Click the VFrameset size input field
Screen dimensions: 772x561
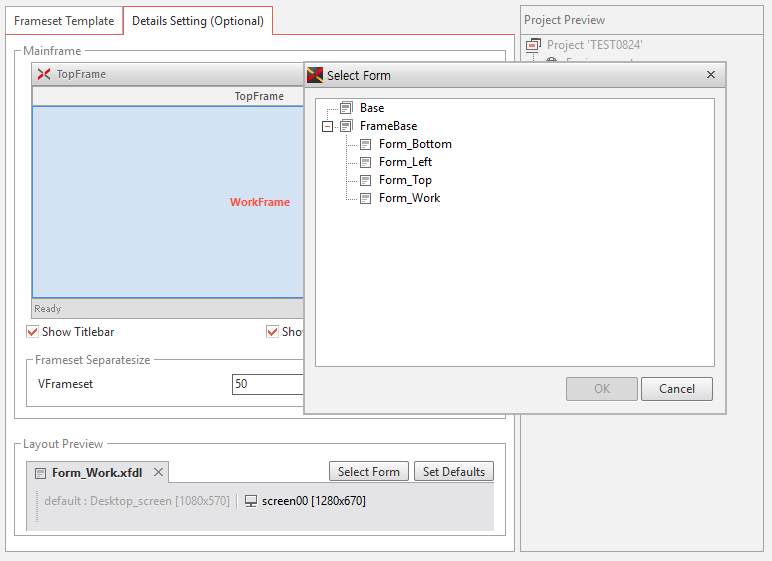pos(267,384)
